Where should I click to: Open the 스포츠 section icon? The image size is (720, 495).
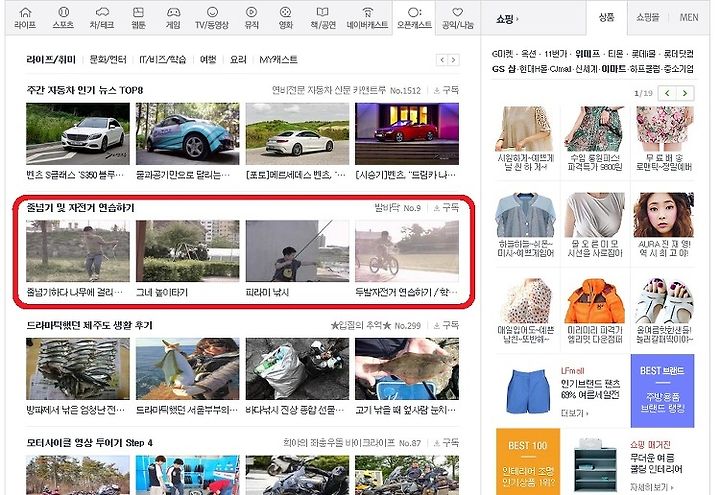click(63, 17)
